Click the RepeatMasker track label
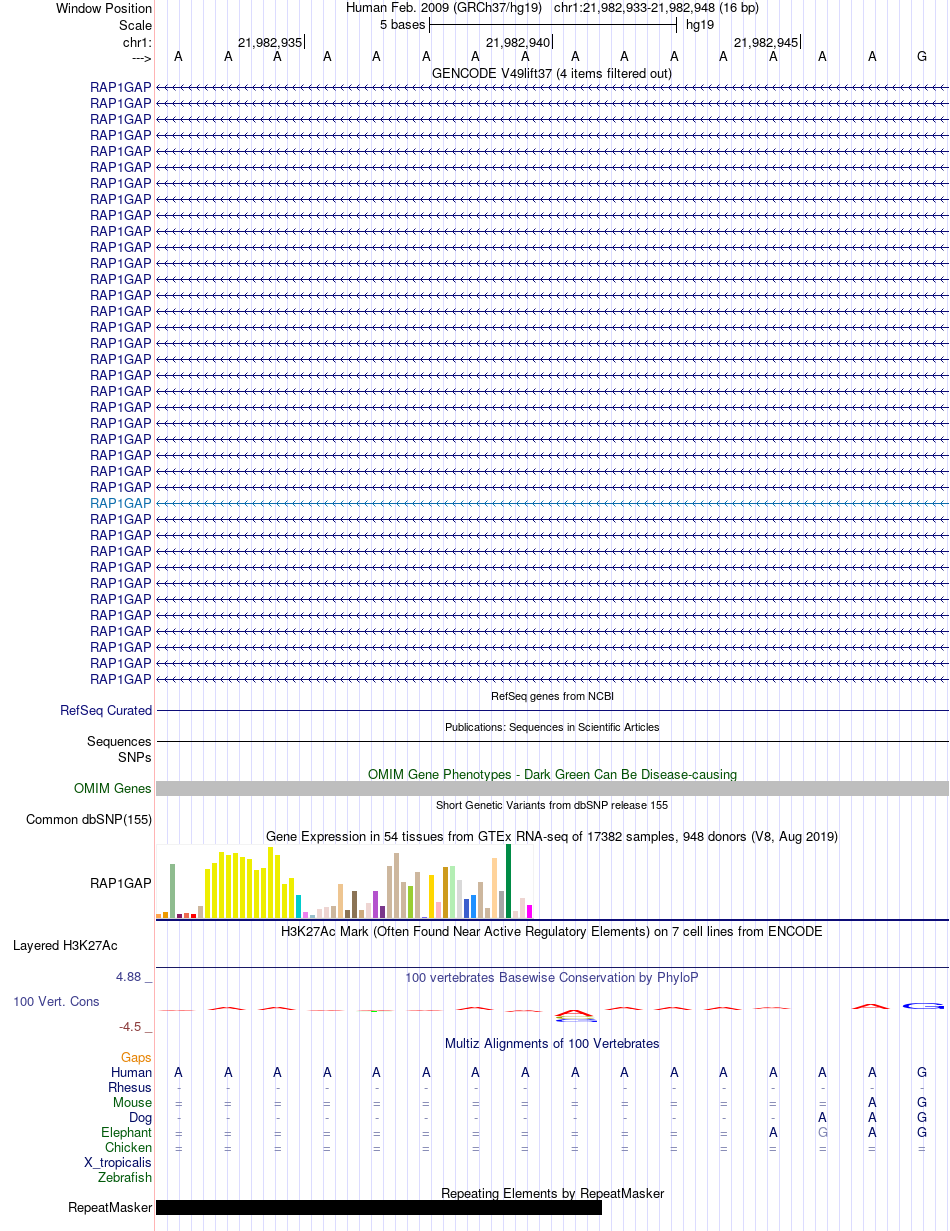The height and width of the screenshot is (1231, 950). pyautogui.click(x=110, y=1207)
